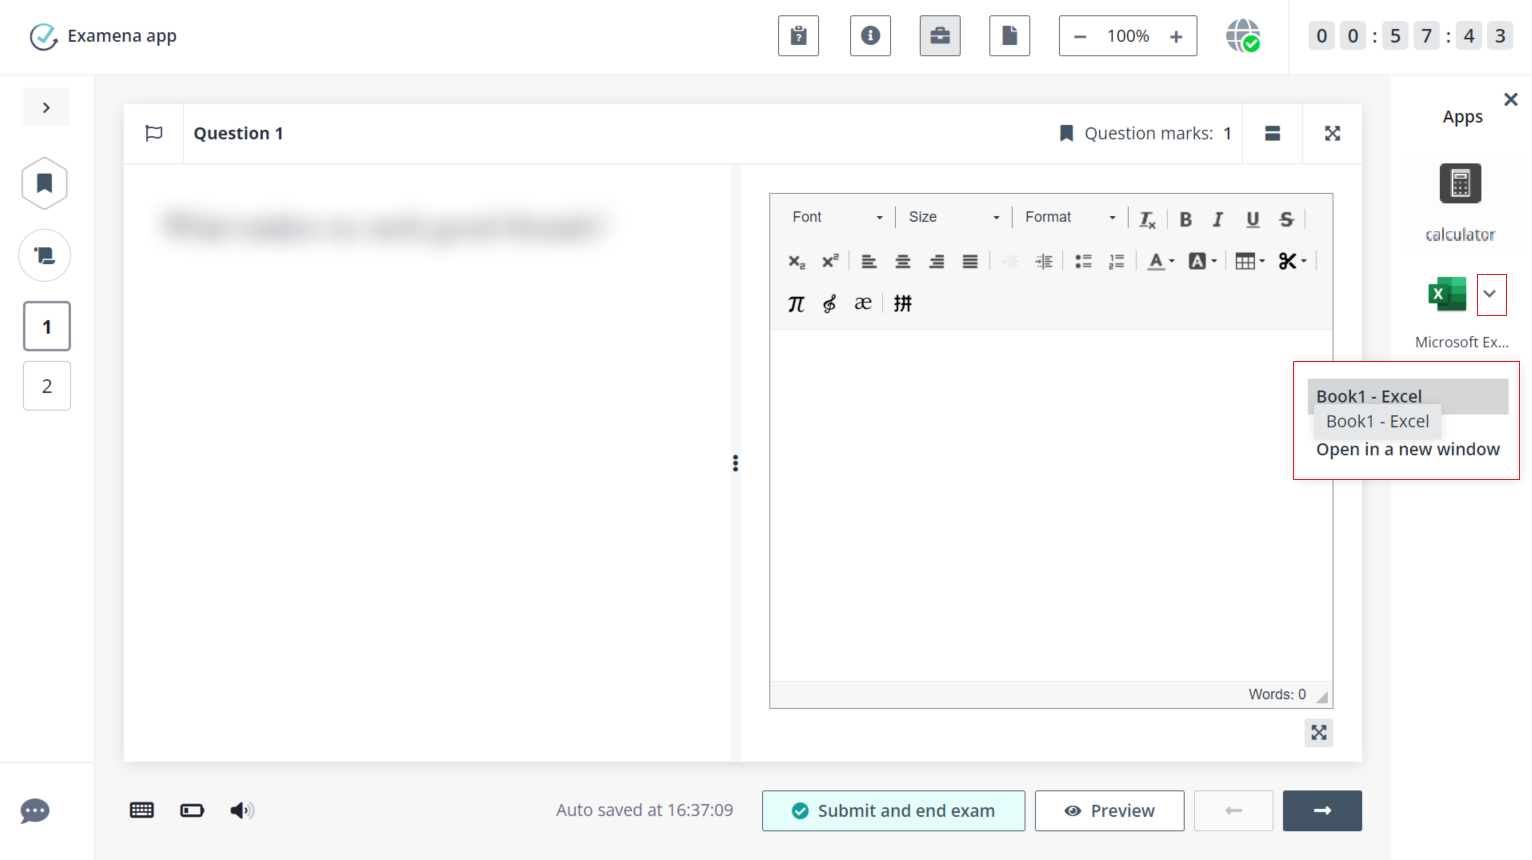Navigate to question 2
The width and height of the screenshot is (1532, 860).
[46, 386]
